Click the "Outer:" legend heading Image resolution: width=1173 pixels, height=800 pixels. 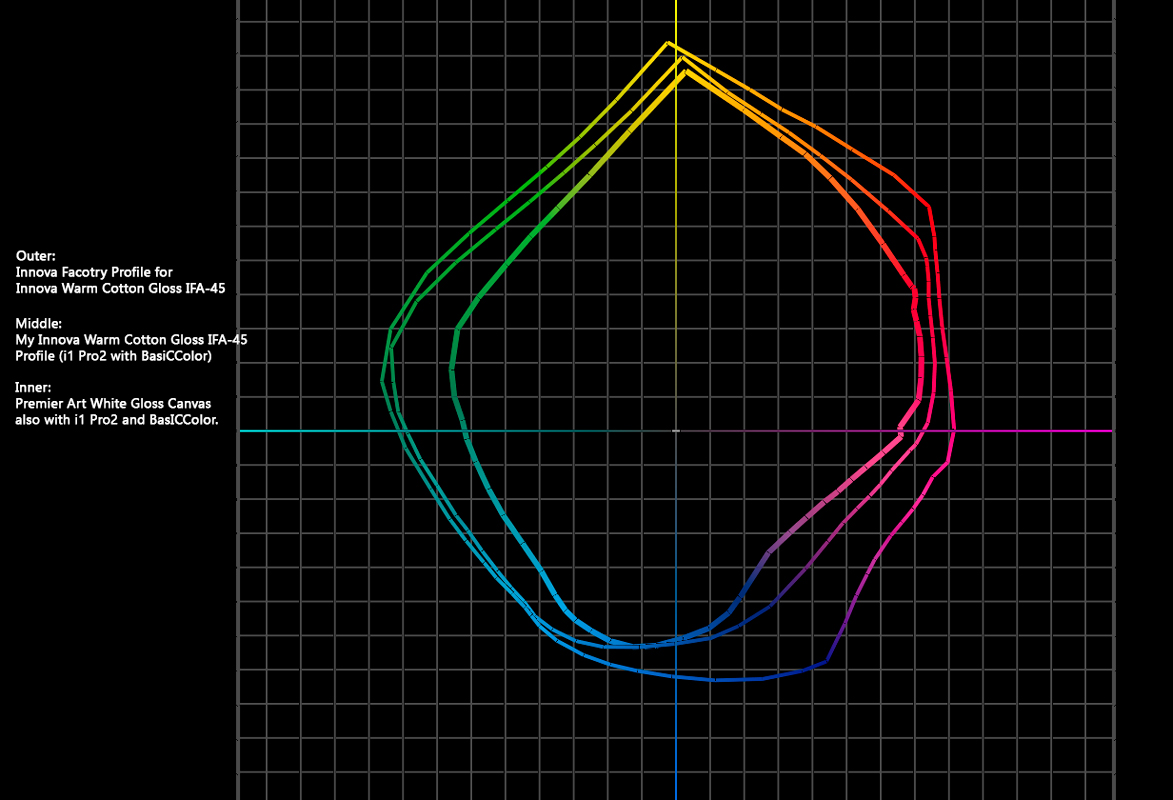click(36, 256)
